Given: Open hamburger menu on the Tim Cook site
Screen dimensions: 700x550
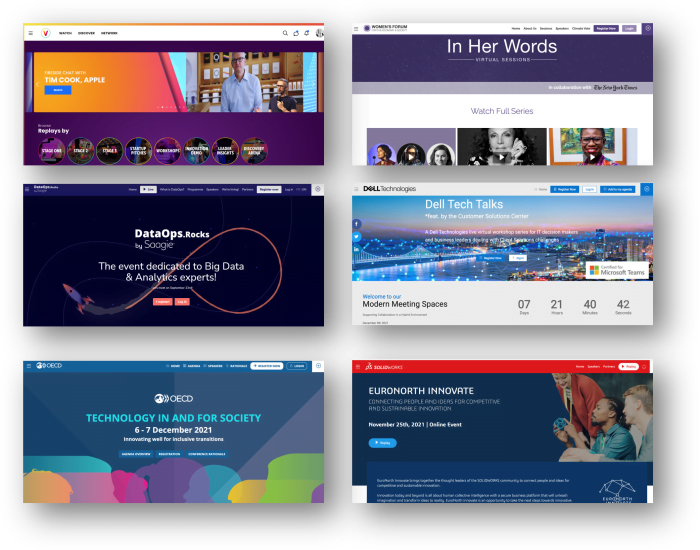Looking at the screenshot, I should [30, 33].
